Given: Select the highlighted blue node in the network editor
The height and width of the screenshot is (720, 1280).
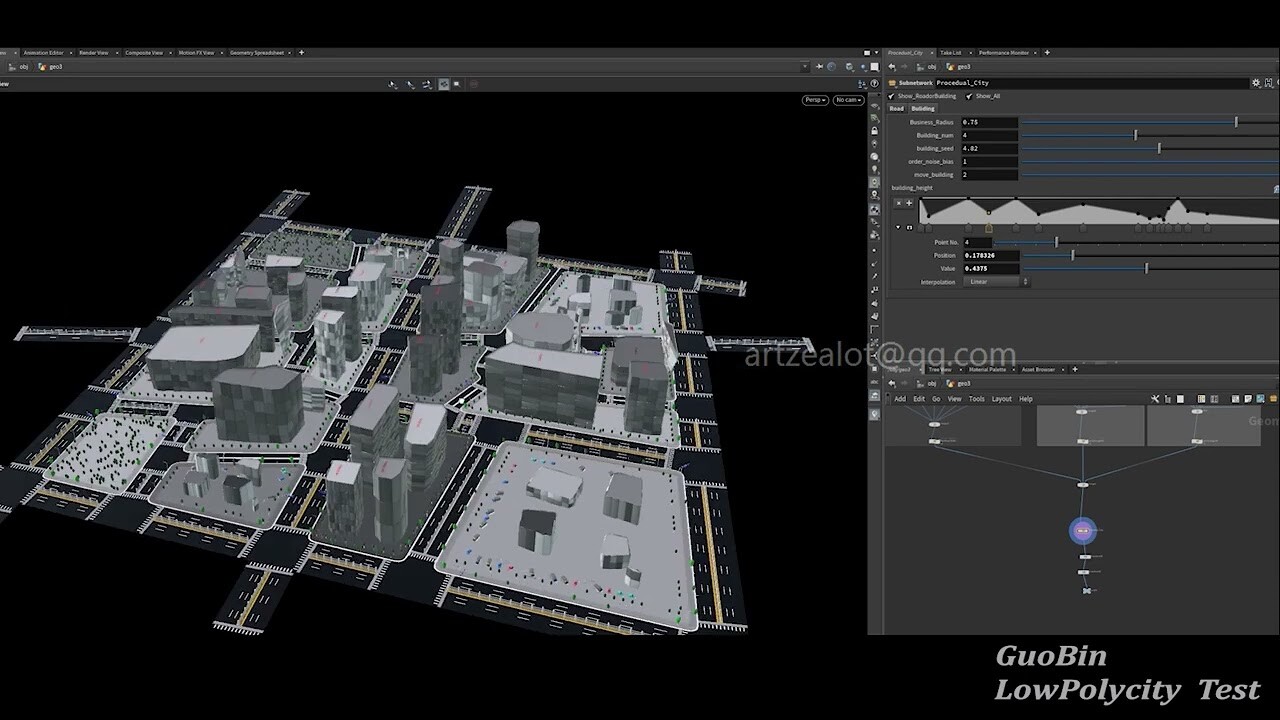Looking at the screenshot, I should coord(1083,531).
